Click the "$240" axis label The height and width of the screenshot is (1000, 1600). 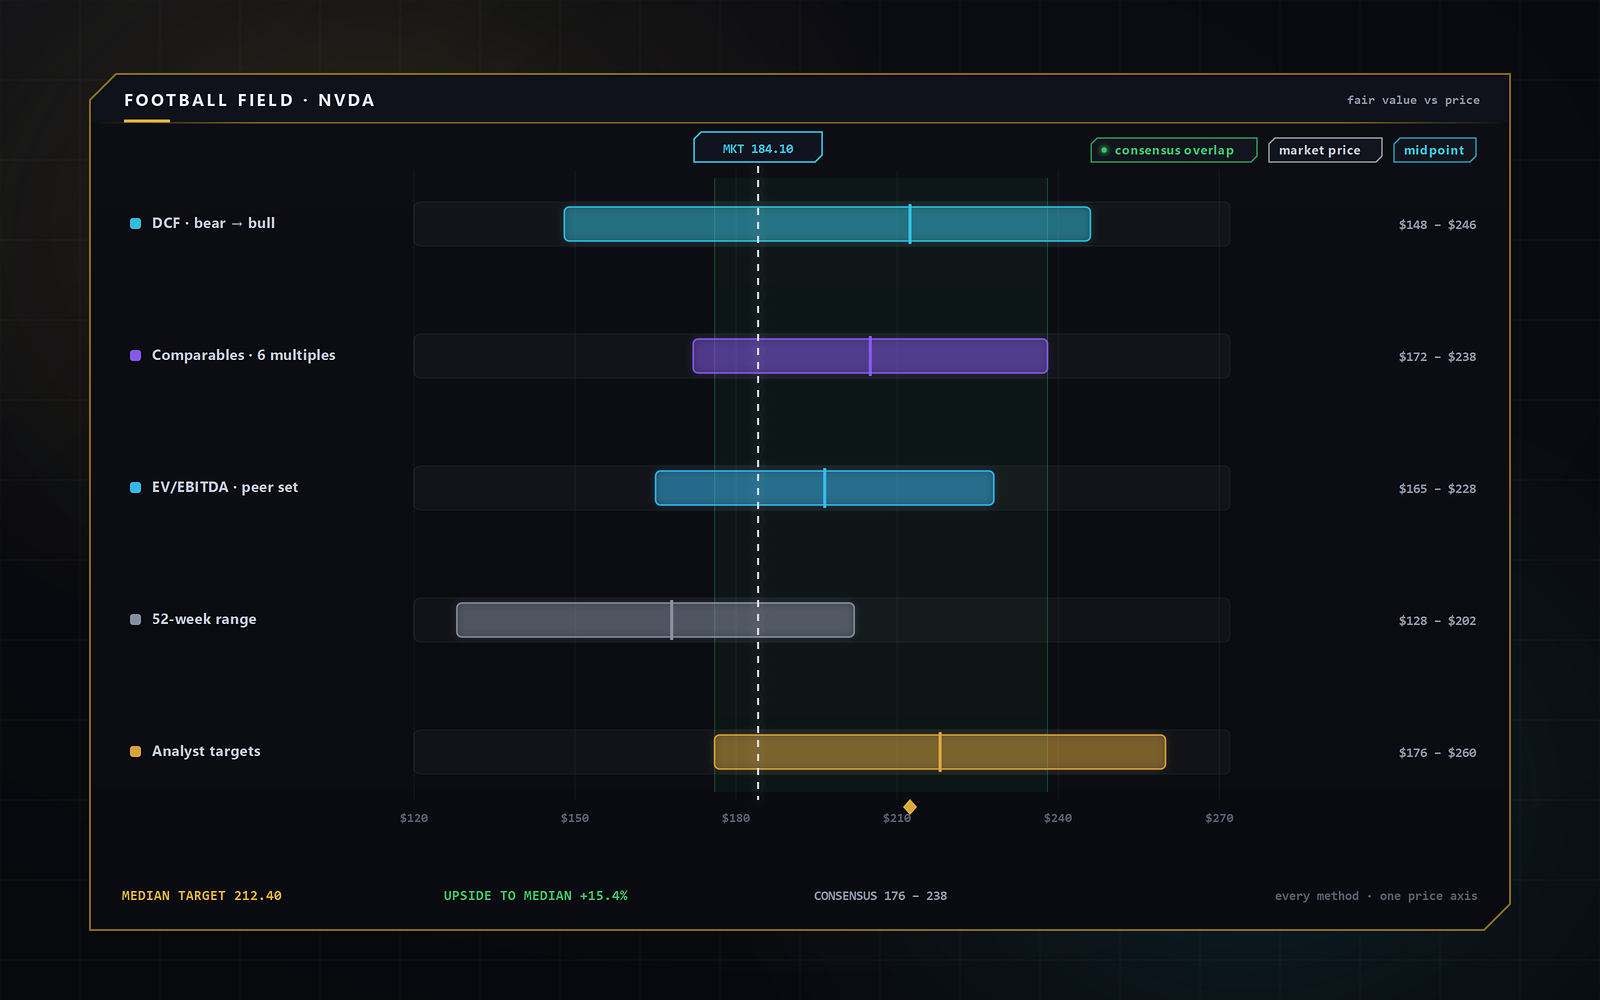(x=1058, y=818)
